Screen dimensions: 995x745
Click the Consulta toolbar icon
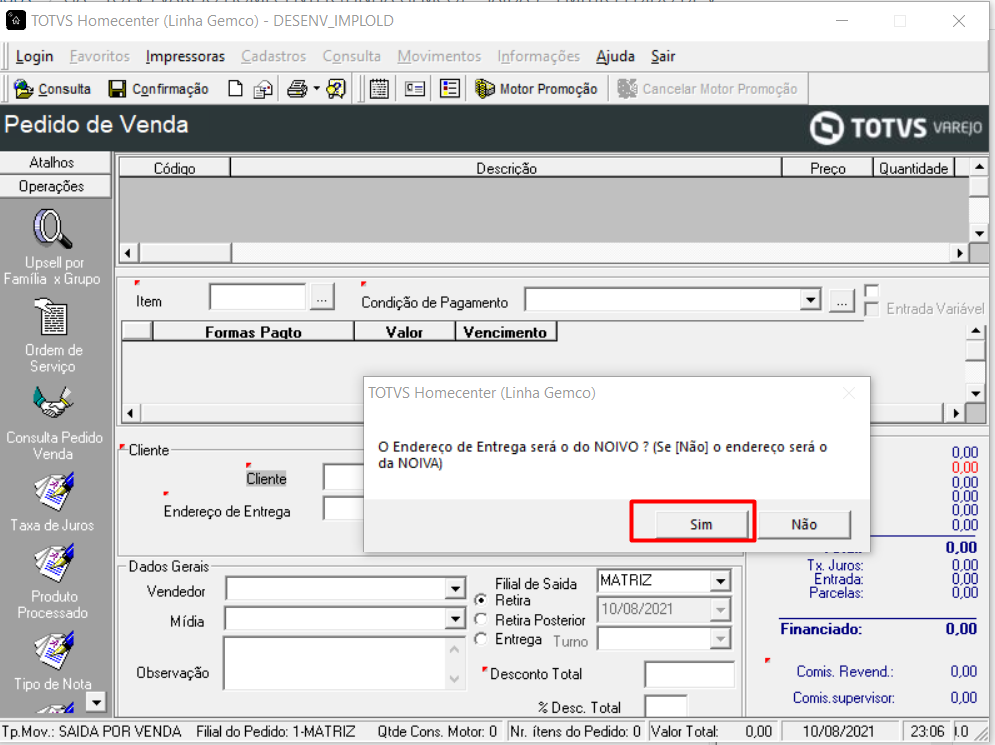(23, 89)
